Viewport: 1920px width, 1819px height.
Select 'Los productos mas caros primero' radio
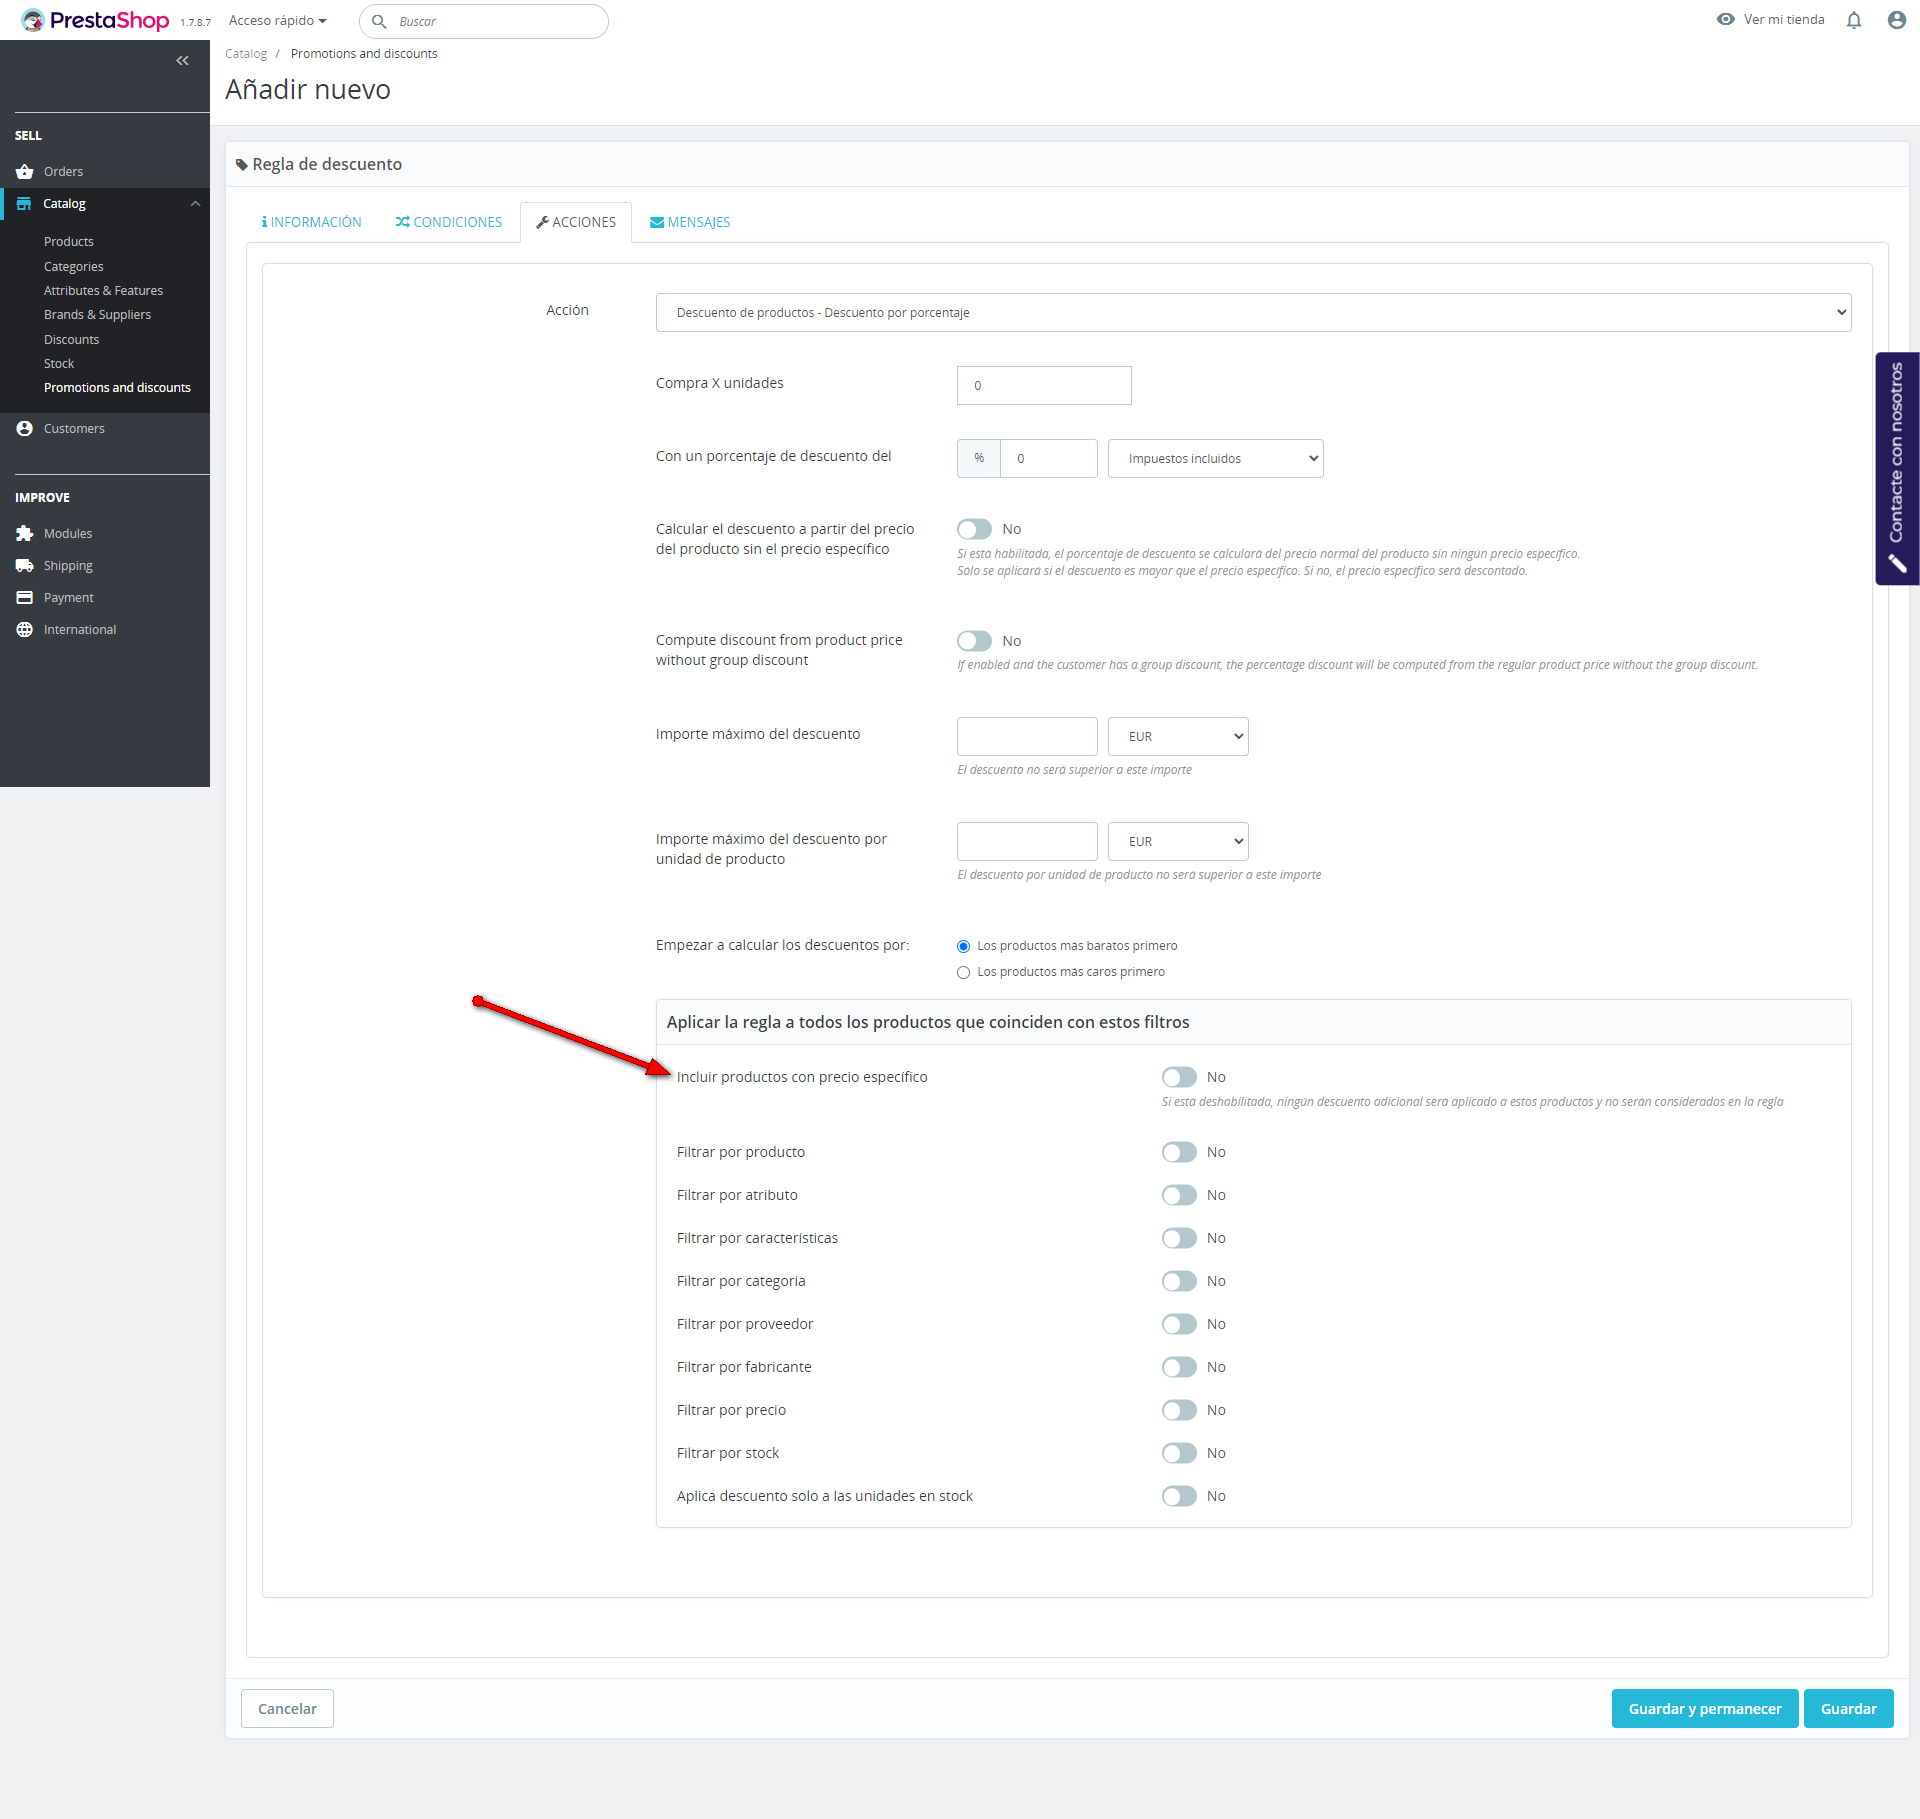[x=963, y=972]
